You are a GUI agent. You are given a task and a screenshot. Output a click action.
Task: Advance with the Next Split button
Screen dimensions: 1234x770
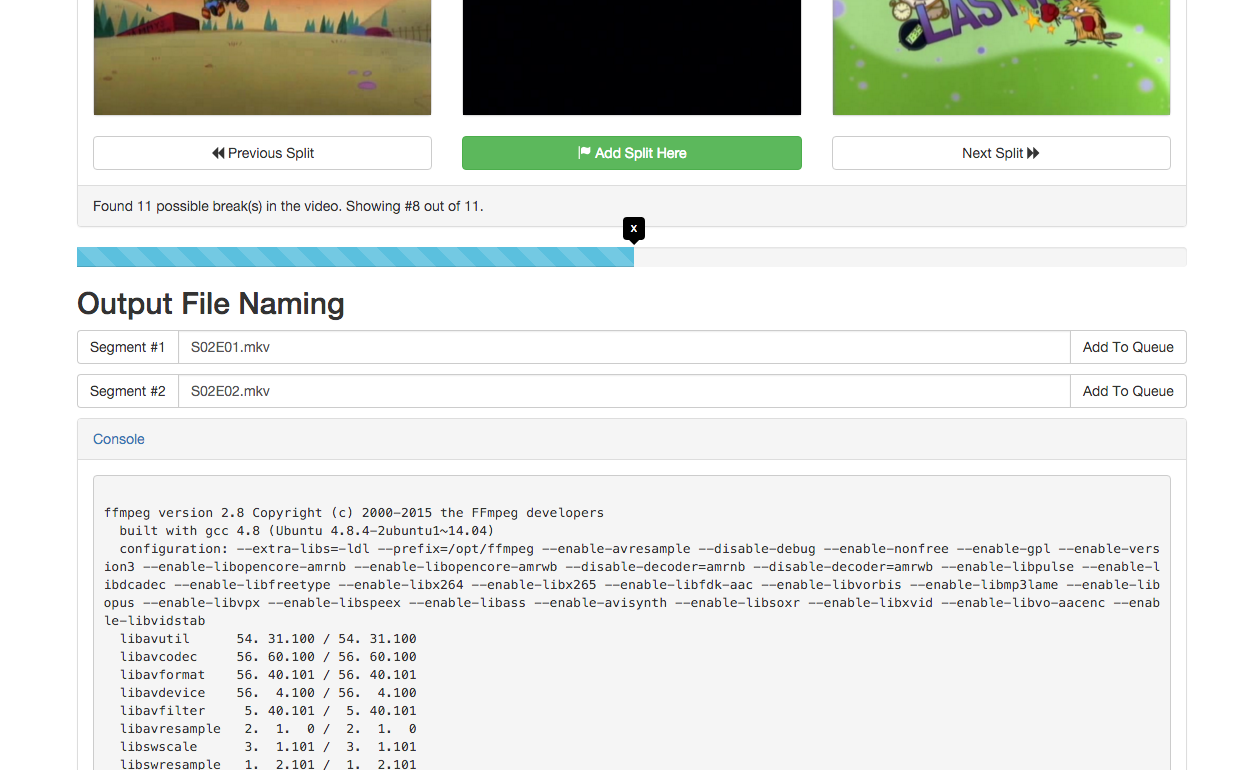coord(1001,152)
